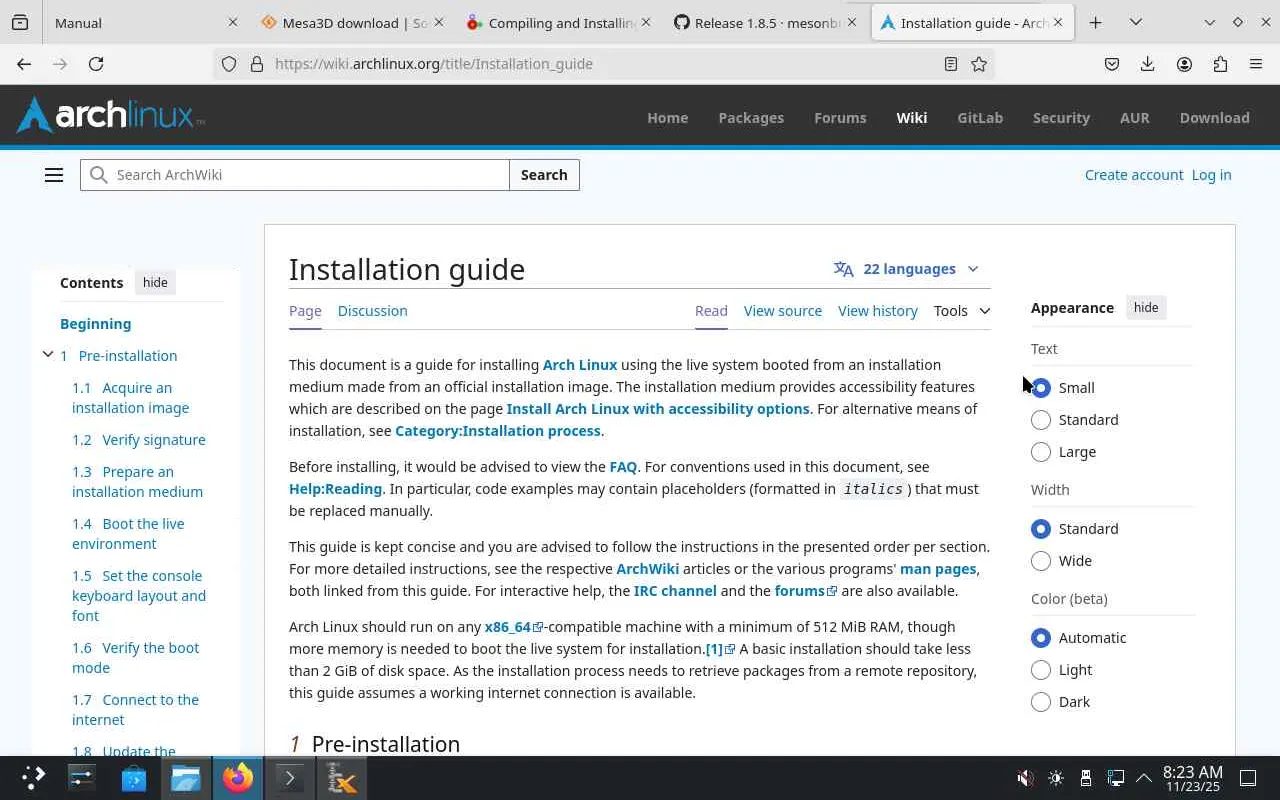Open the ArchWiki hamburger main menu
This screenshot has width=1280, height=800.
tap(54, 175)
